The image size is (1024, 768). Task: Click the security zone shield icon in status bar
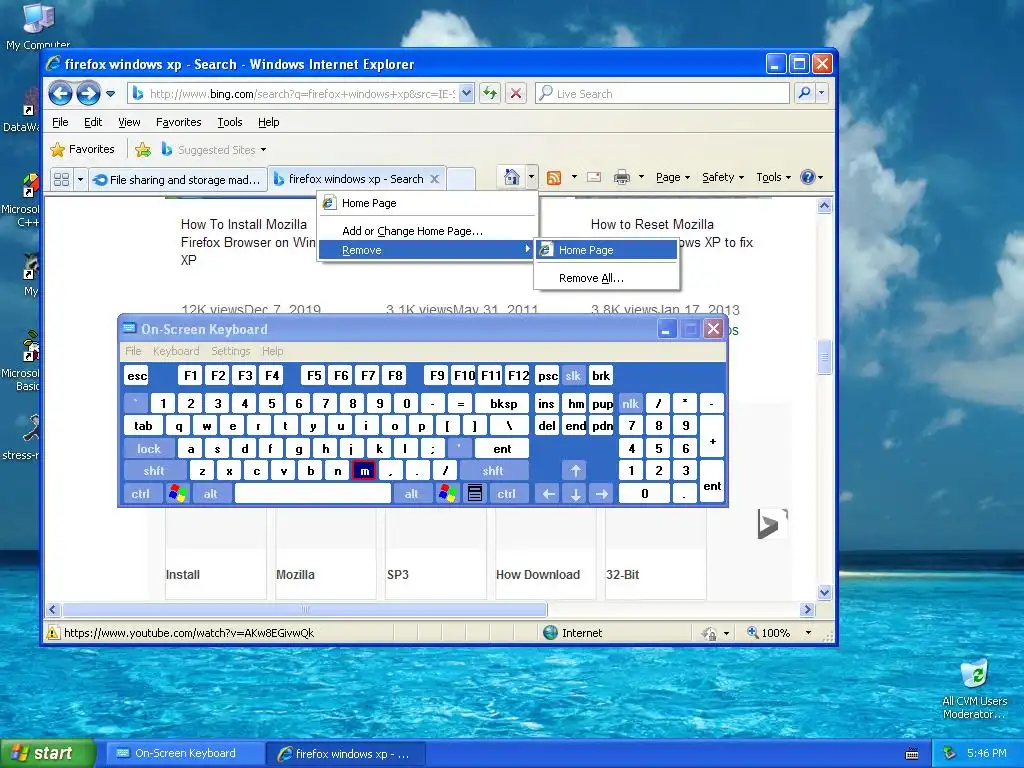click(709, 633)
